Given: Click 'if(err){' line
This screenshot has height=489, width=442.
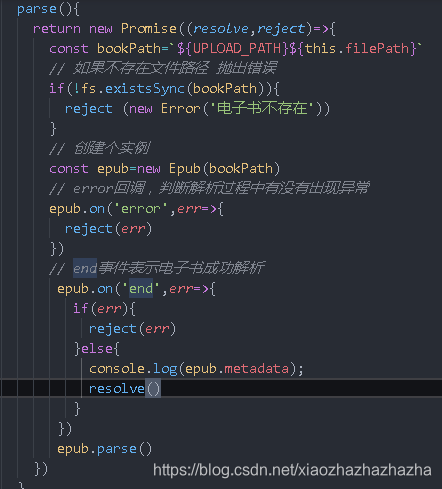Looking at the screenshot, I should pyautogui.click(x=104, y=309).
